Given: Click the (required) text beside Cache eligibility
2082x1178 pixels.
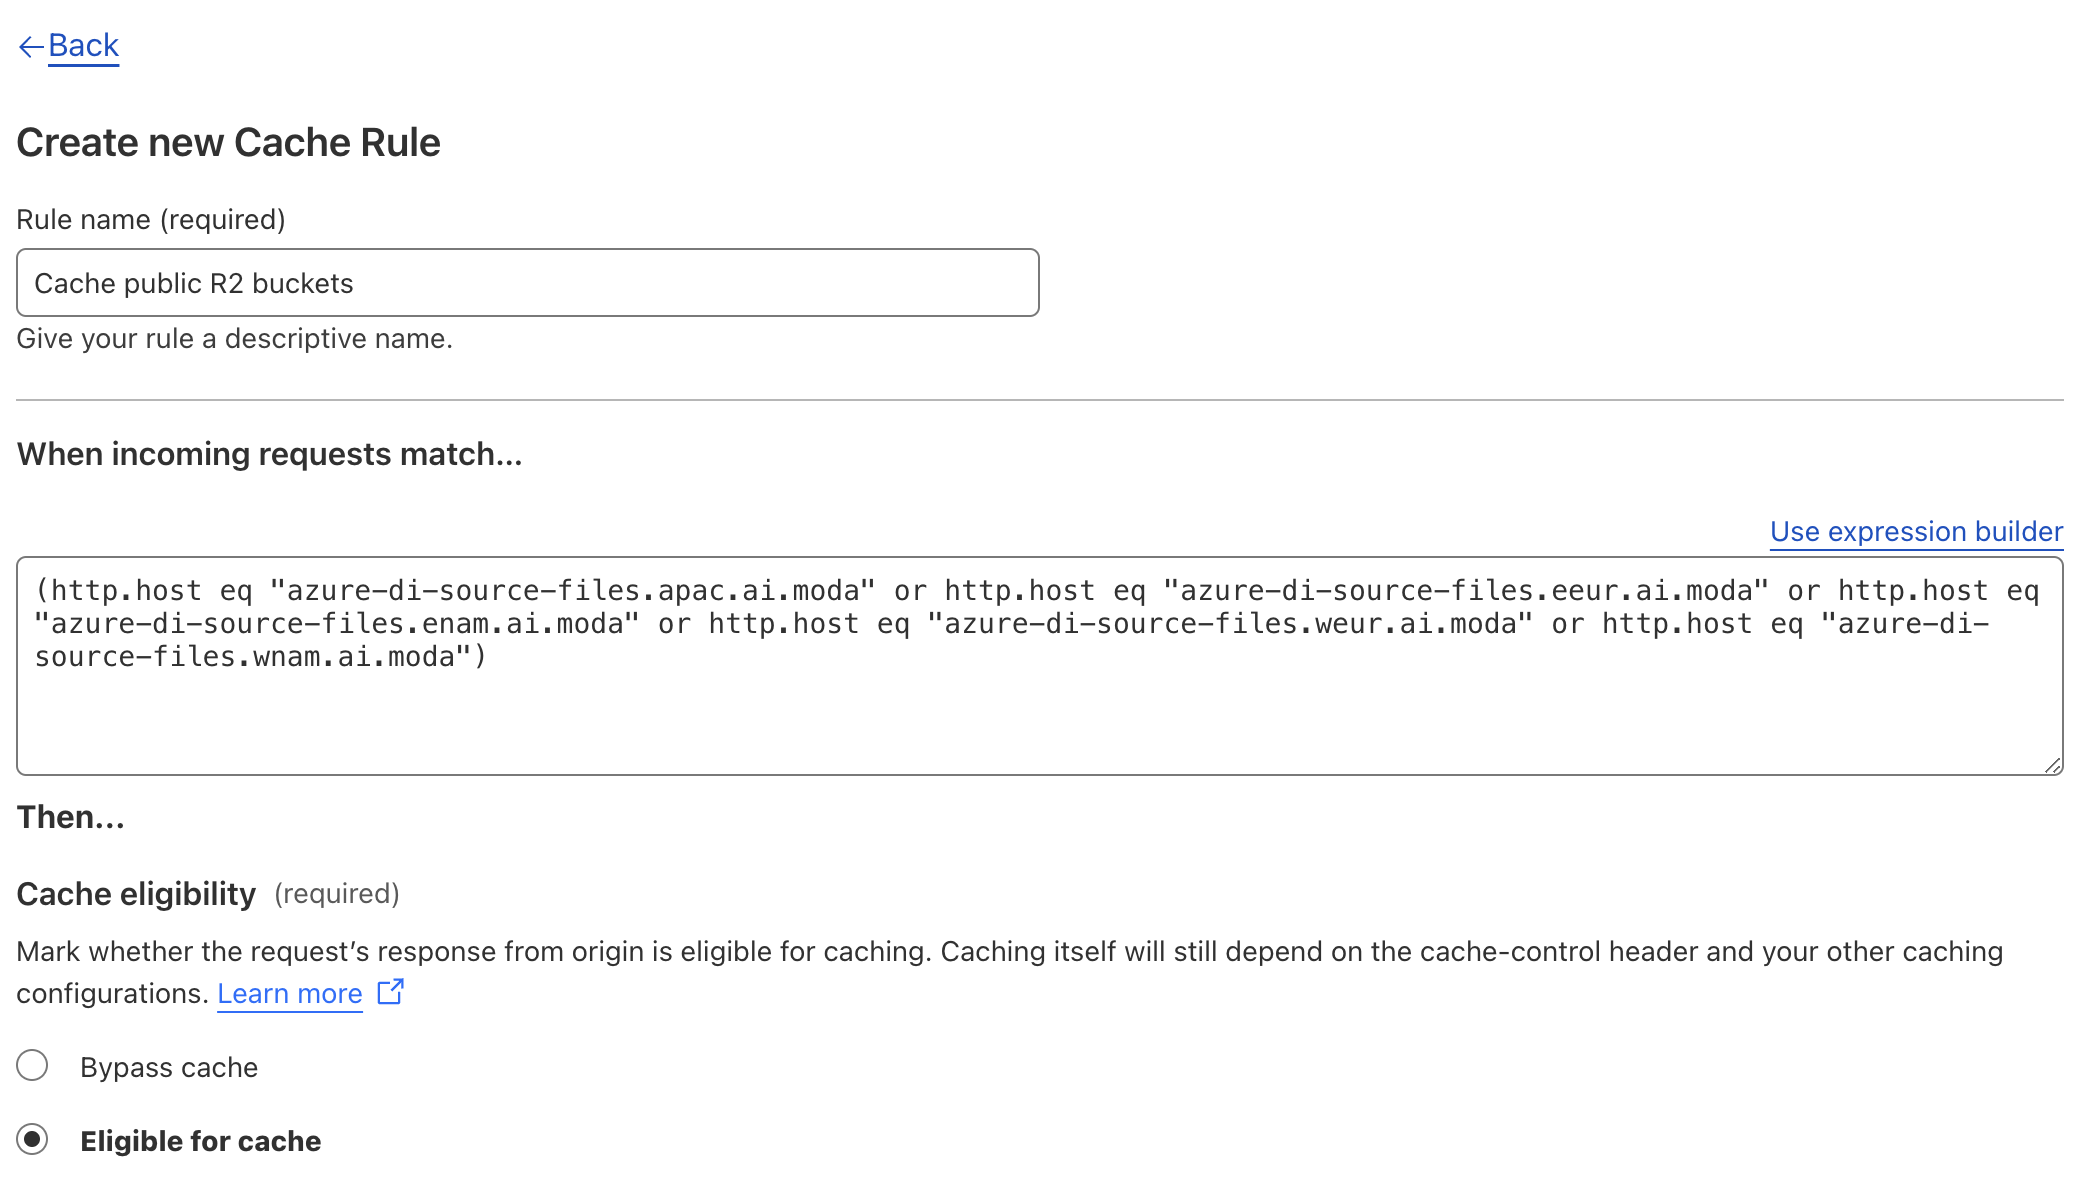Looking at the screenshot, I should tap(337, 894).
